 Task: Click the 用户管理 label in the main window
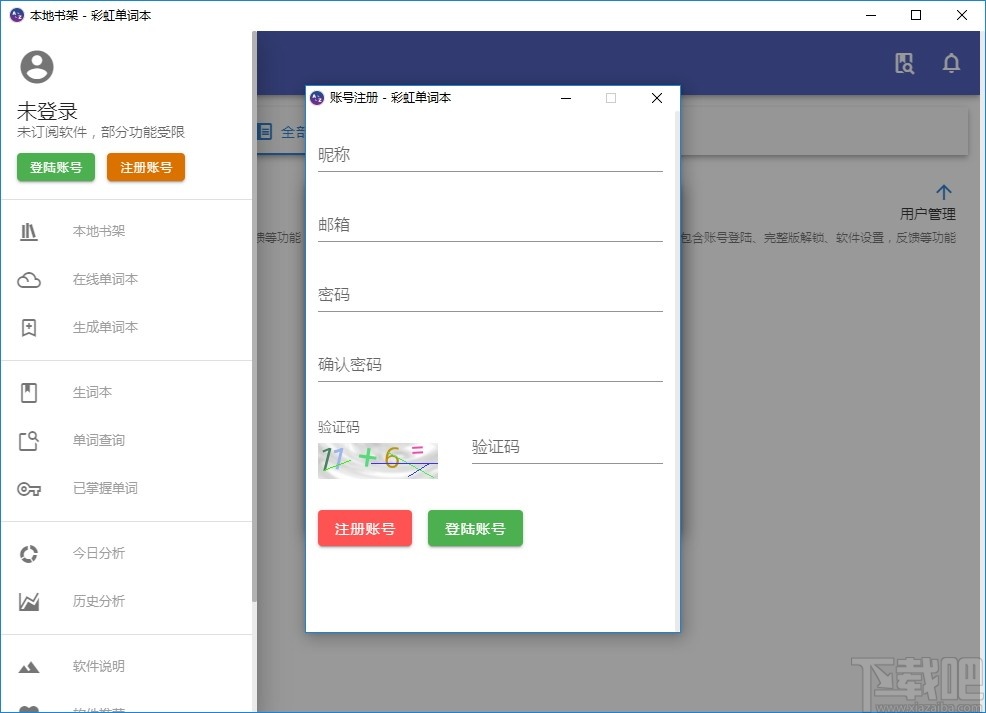928,214
